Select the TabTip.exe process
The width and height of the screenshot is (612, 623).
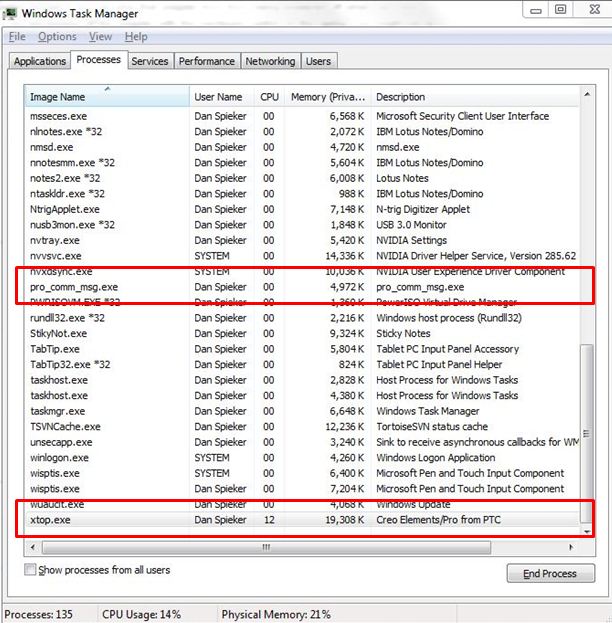click(x=301, y=349)
